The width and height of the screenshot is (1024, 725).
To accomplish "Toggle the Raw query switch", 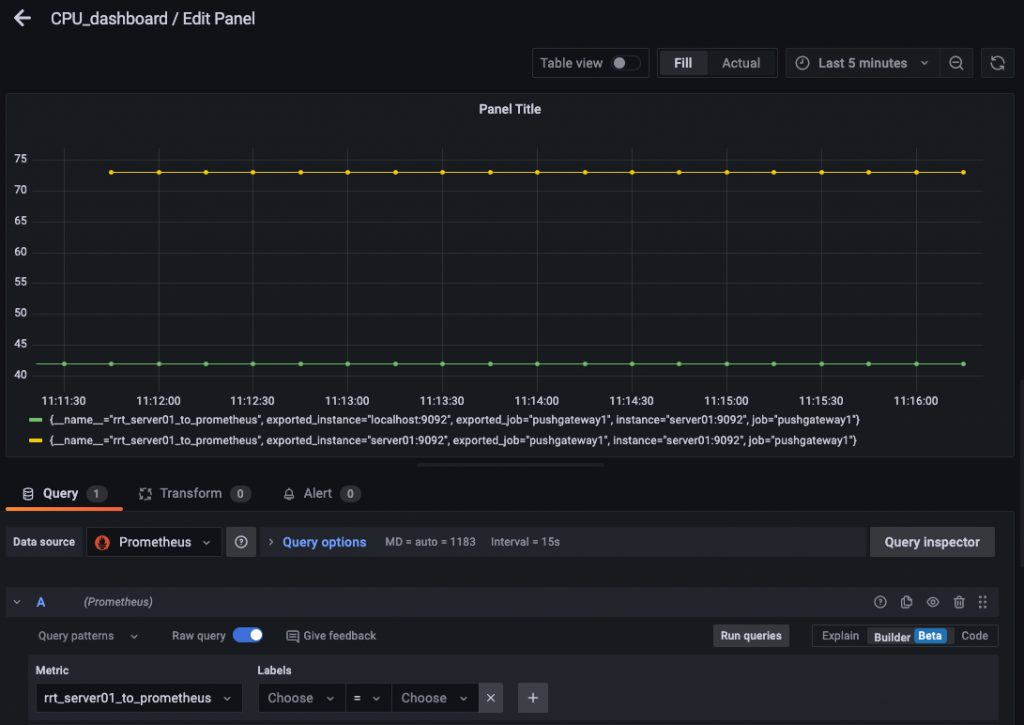I will pos(248,636).
